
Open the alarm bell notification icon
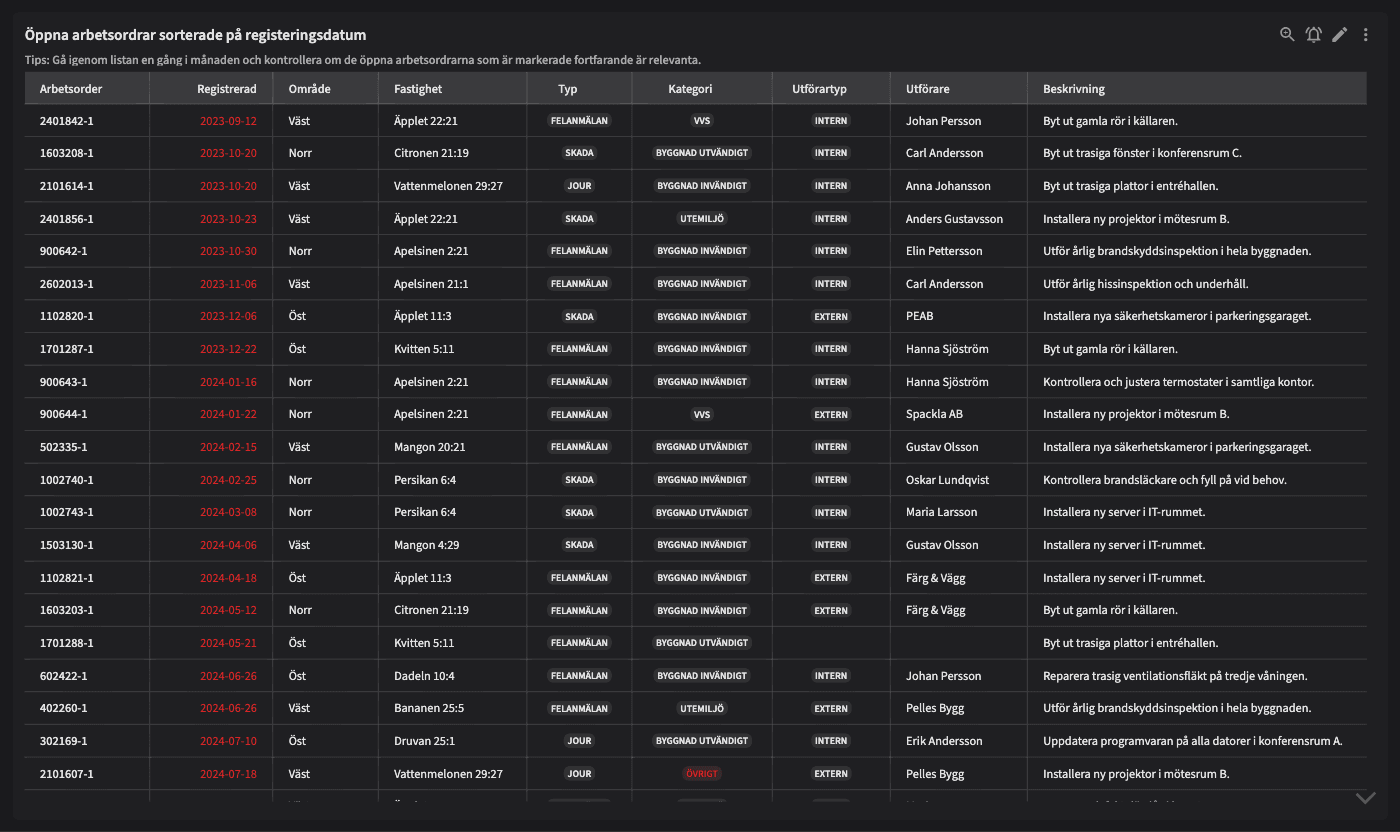pyautogui.click(x=1313, y=34)
